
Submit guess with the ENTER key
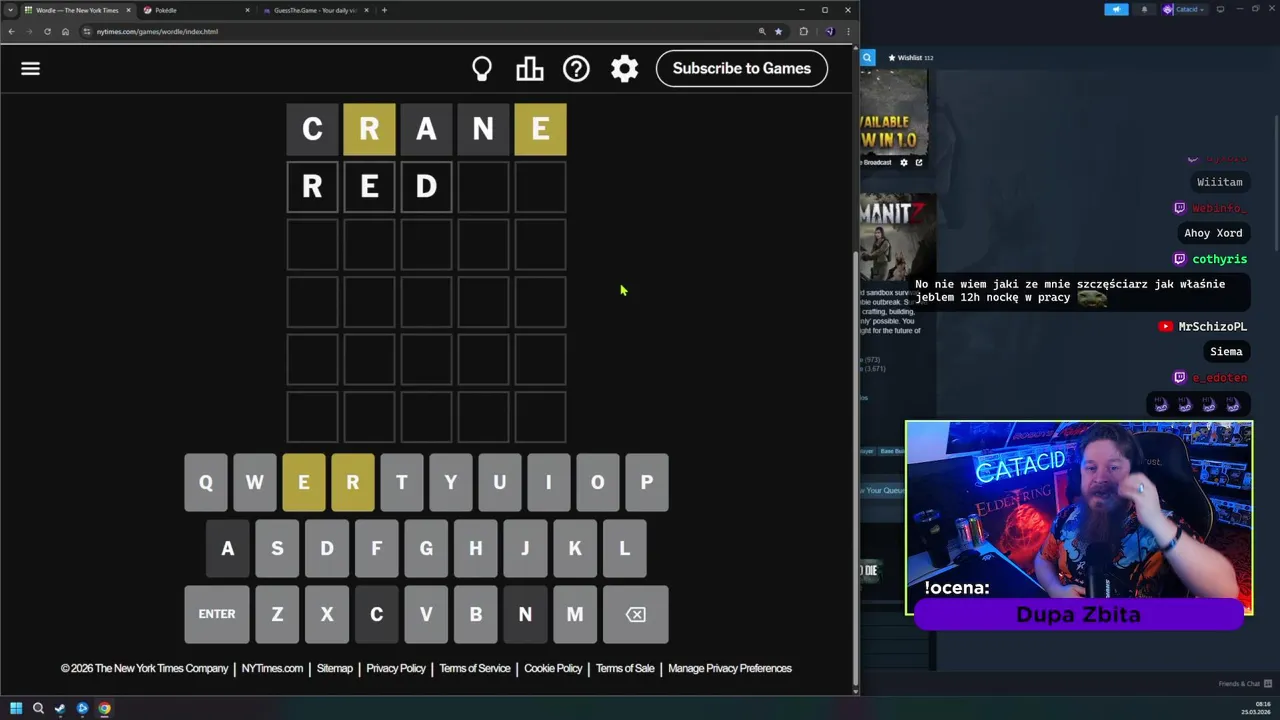coord(217,614)
